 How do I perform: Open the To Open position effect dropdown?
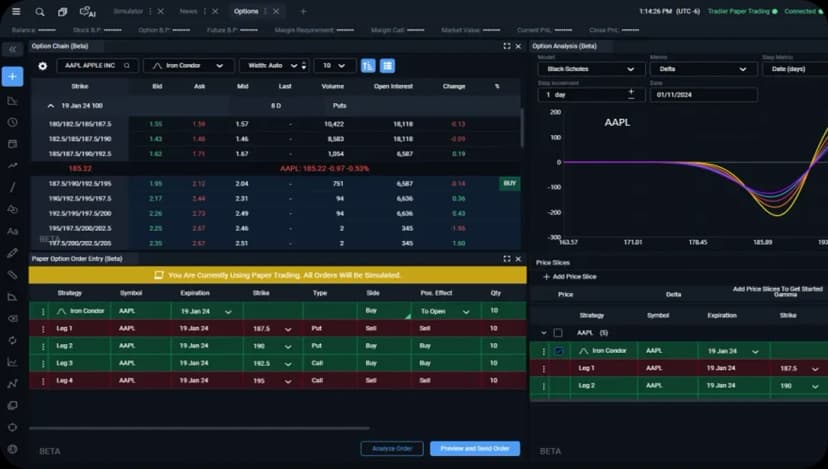coord(446,312)
